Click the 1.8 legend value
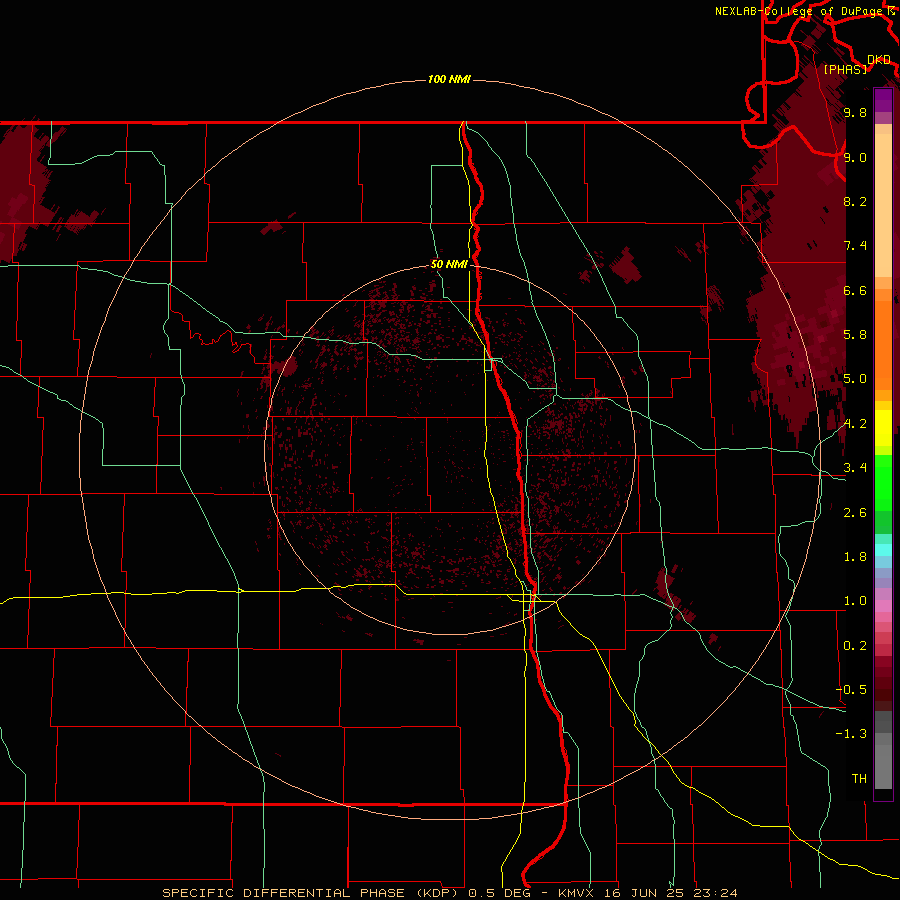Viewport: 900px width, 900px height. 855,557
